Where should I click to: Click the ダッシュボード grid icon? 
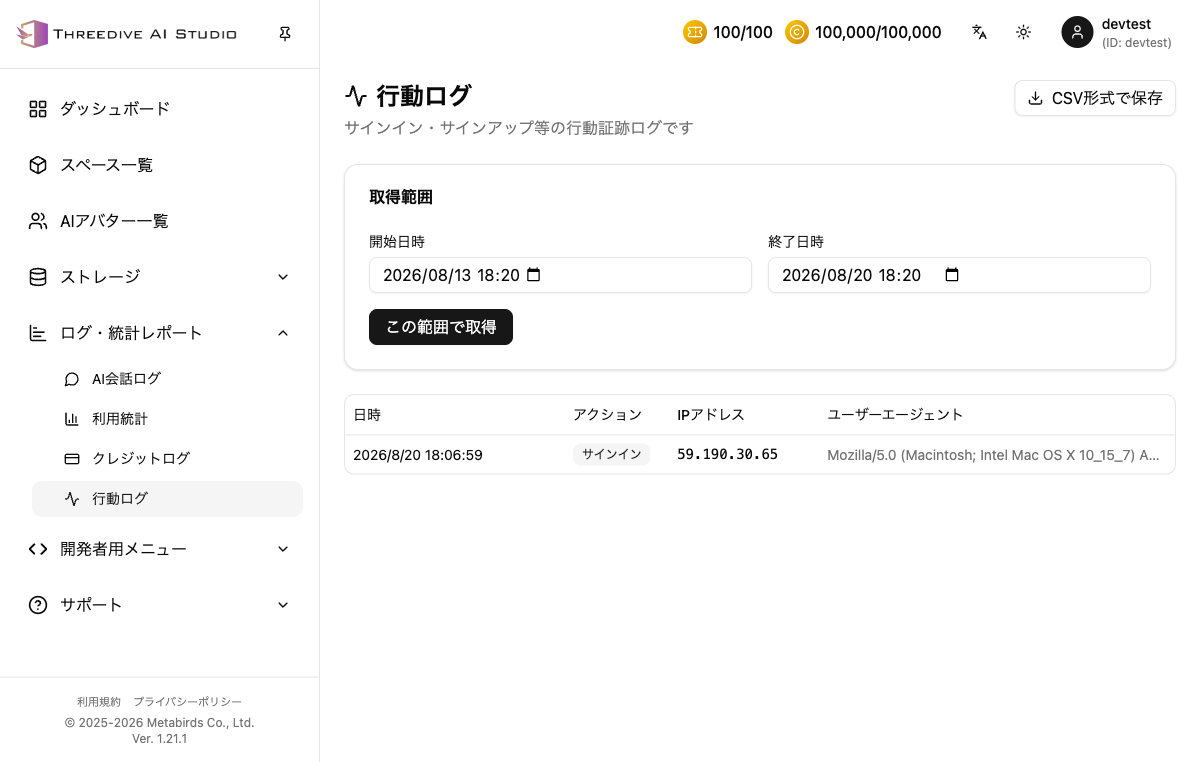(x=38, y=109)
